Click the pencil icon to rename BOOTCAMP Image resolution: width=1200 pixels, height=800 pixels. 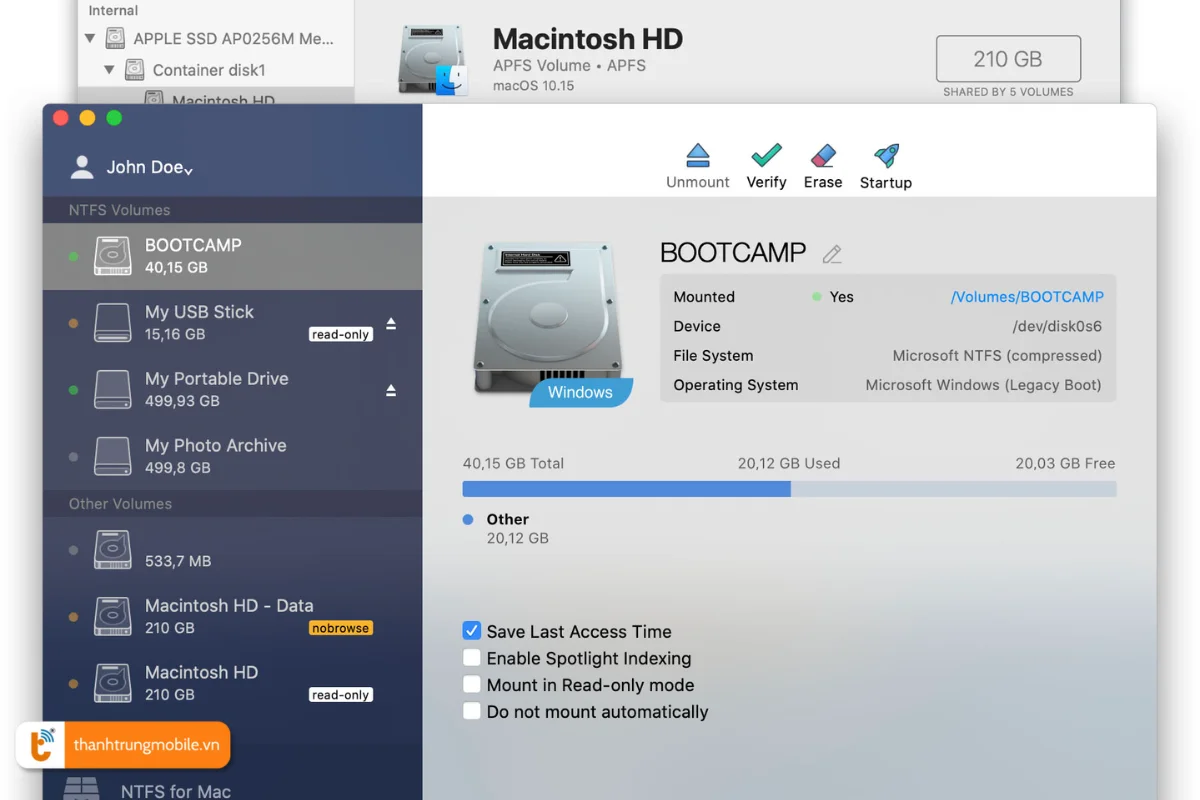[832, 254]
